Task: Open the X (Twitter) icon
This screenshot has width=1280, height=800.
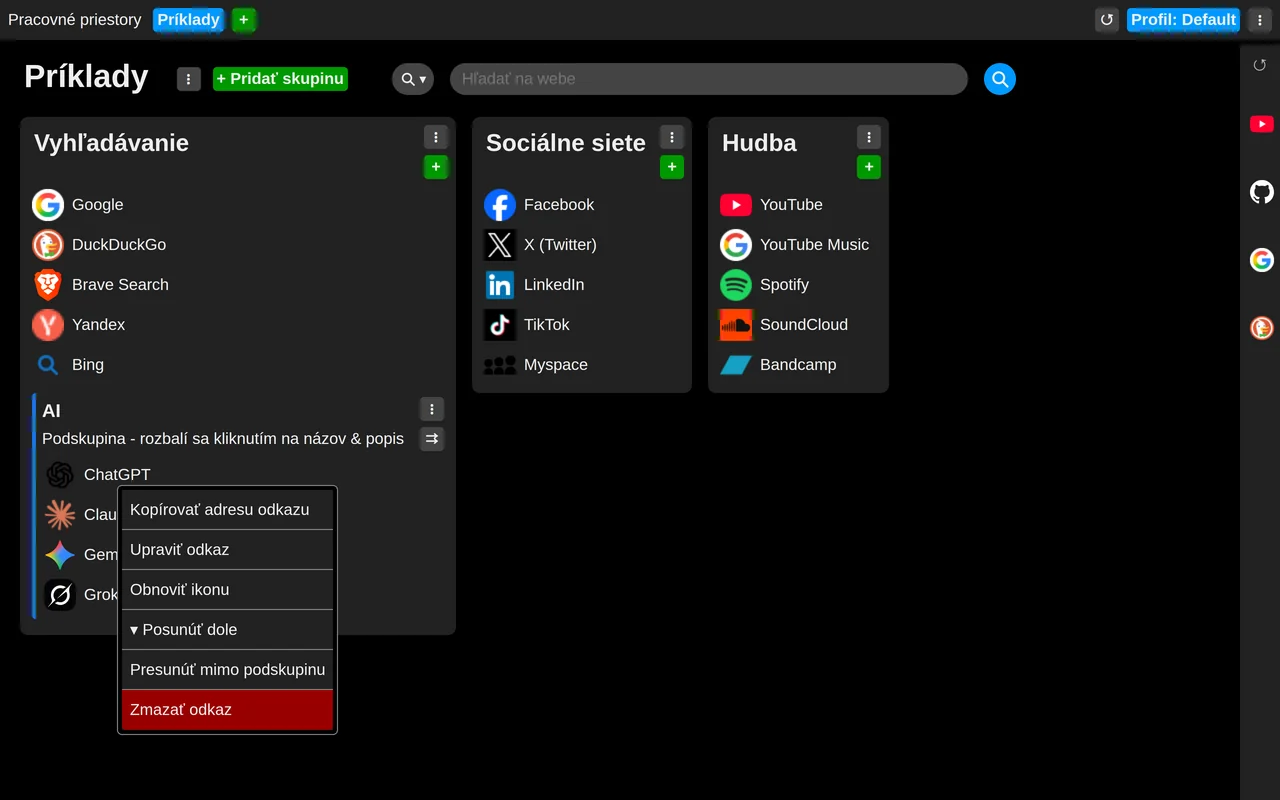Action: 500,245
